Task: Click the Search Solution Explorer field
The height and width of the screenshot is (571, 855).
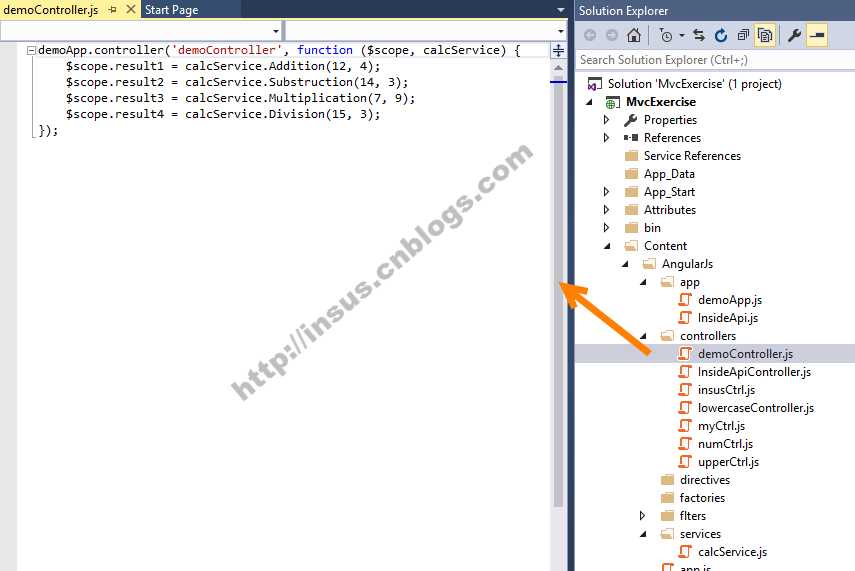Action: tap(715, 60)
